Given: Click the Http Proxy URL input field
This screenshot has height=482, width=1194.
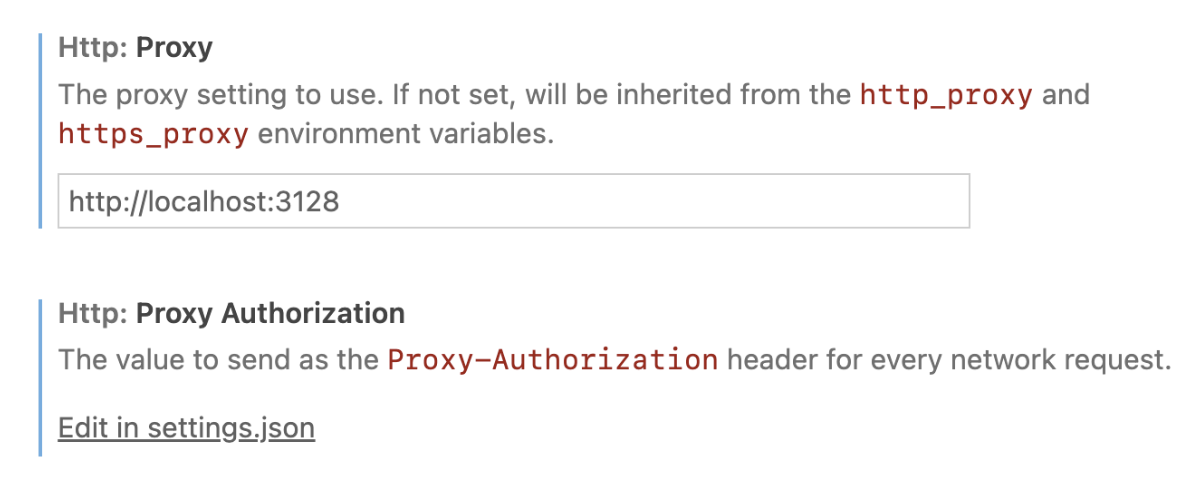Looking at the screenshot, I should coord(513,202).
